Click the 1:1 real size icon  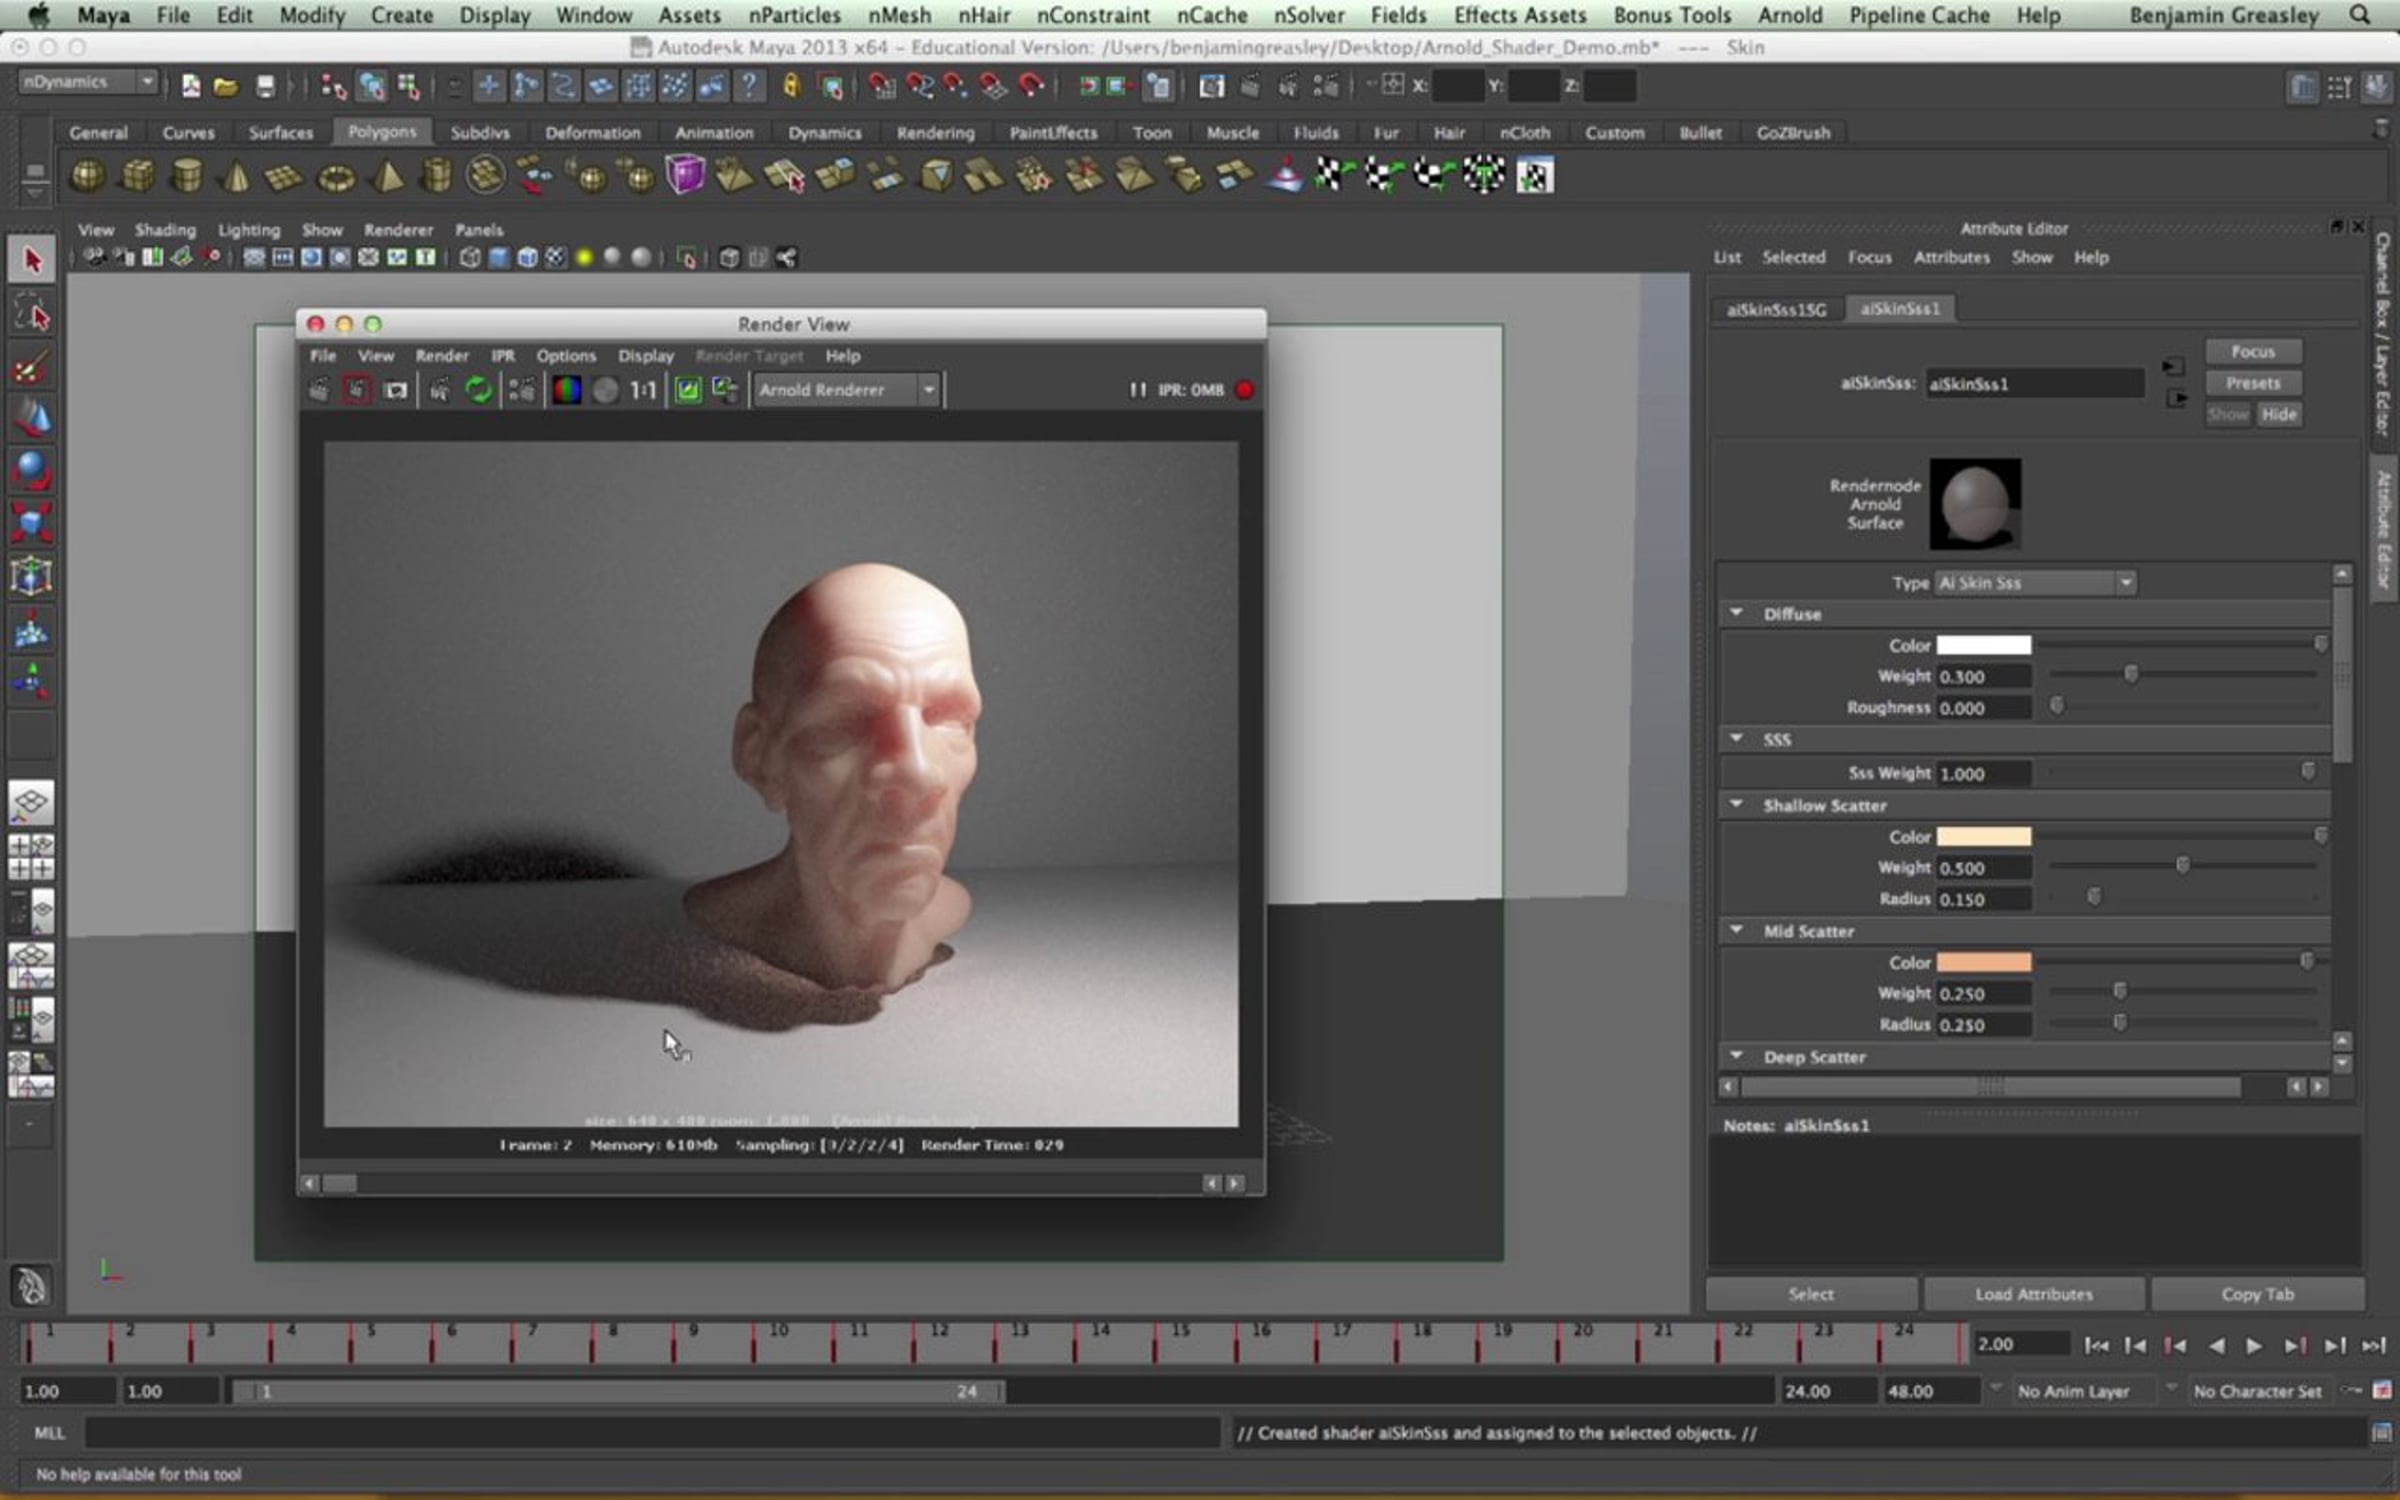(643, 390)
